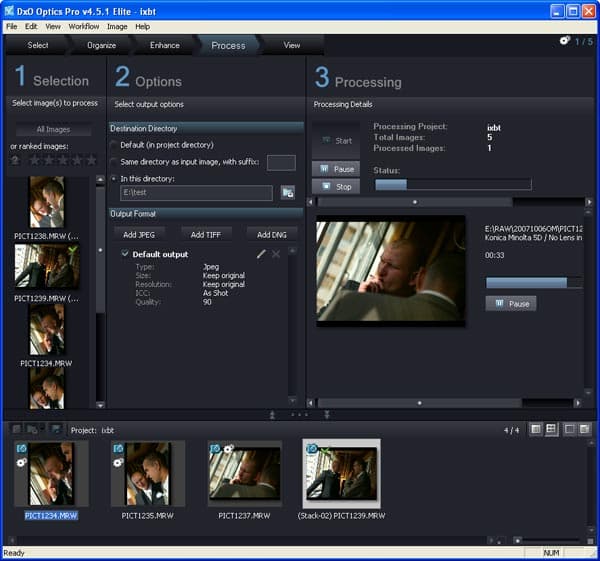Click the green check on PICT1239.MRW in the selection list
Screen dimensions: 600x561
pyautogui.click(x=72, y=250)
